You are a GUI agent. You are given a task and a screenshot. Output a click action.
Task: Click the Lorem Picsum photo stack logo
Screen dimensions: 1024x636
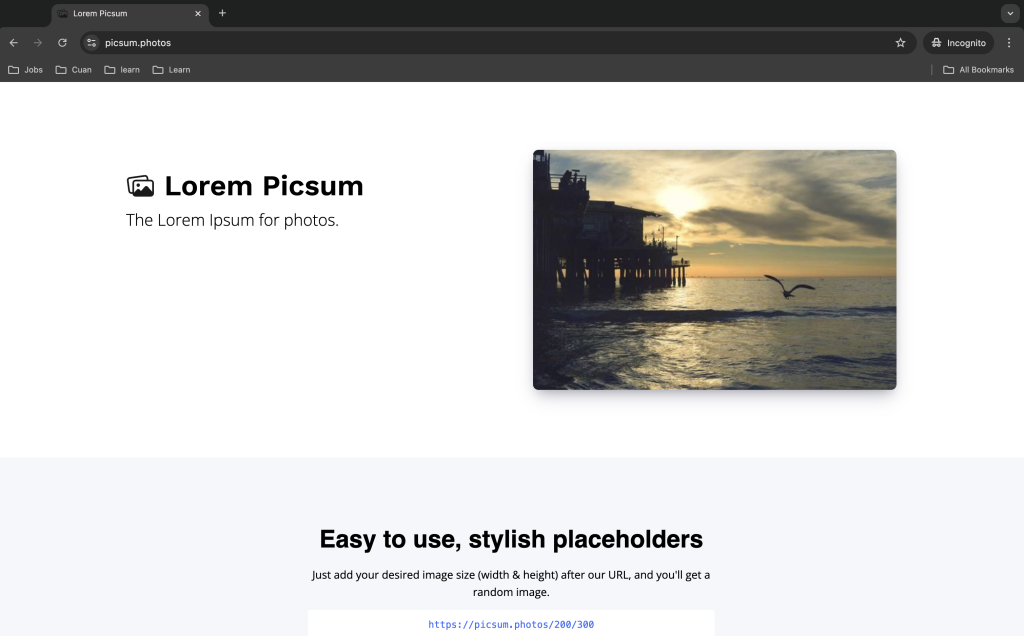click(x=140, y=186)
